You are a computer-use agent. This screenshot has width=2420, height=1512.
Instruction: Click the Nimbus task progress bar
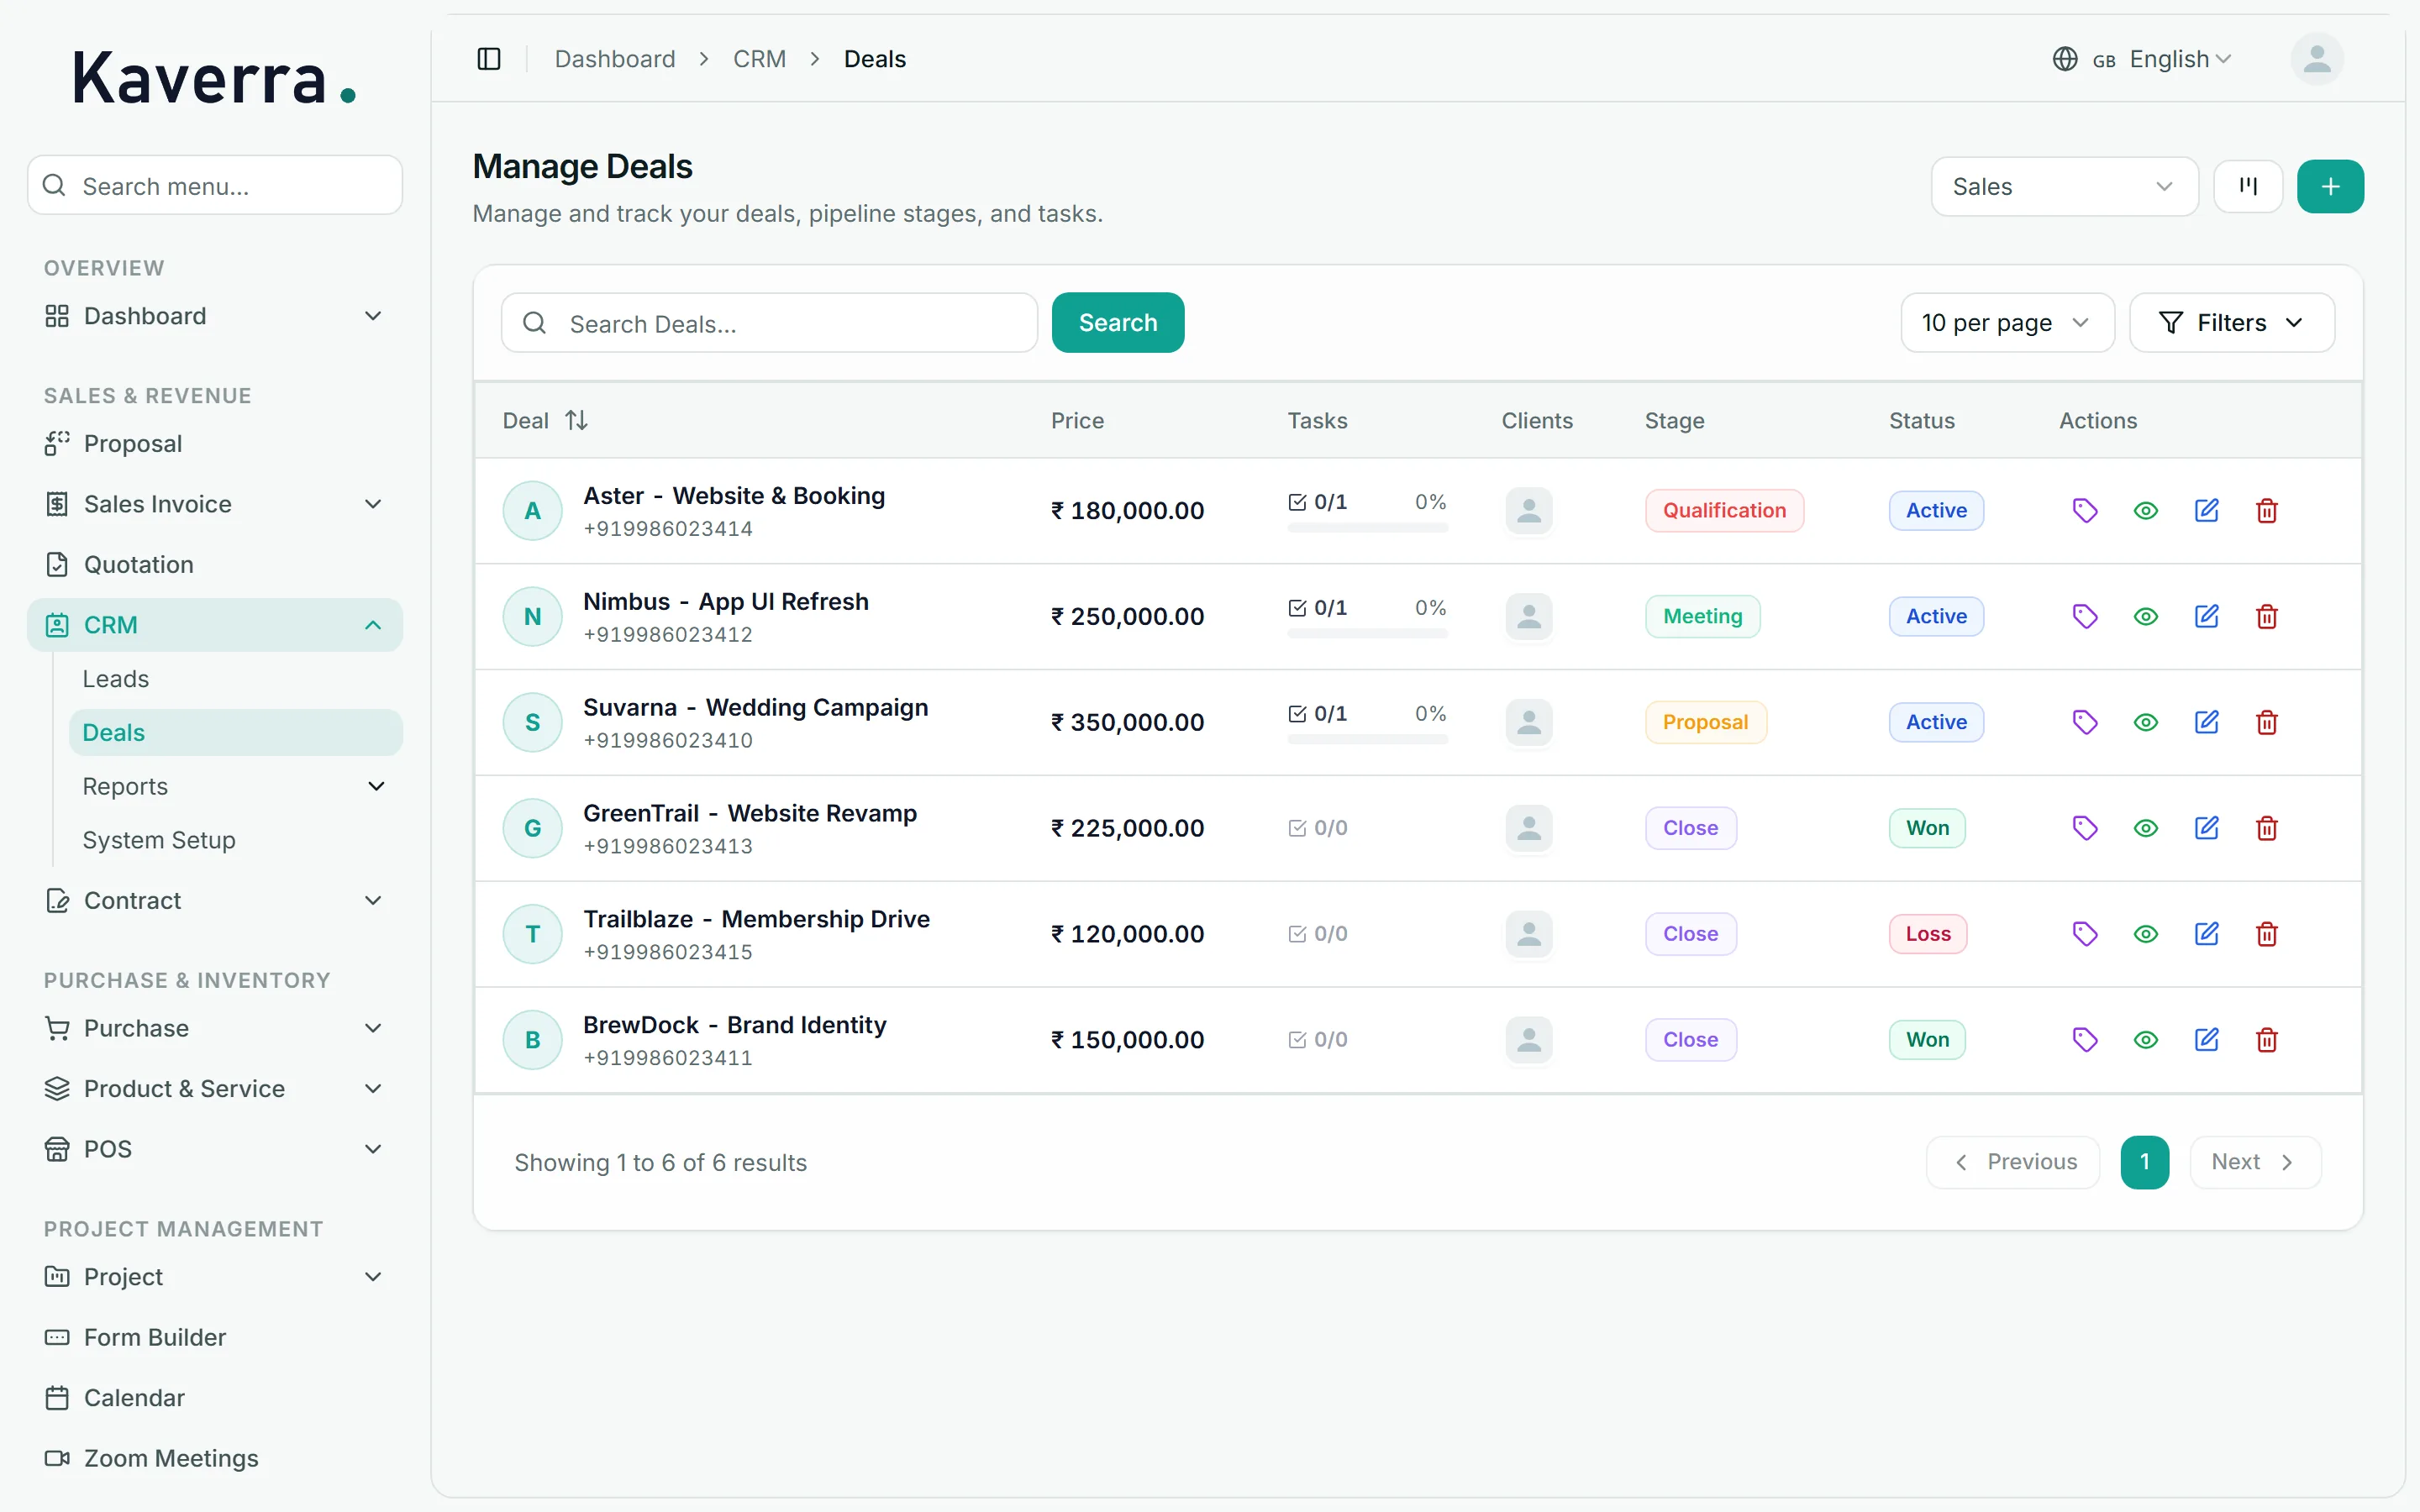coord(1367,634)
